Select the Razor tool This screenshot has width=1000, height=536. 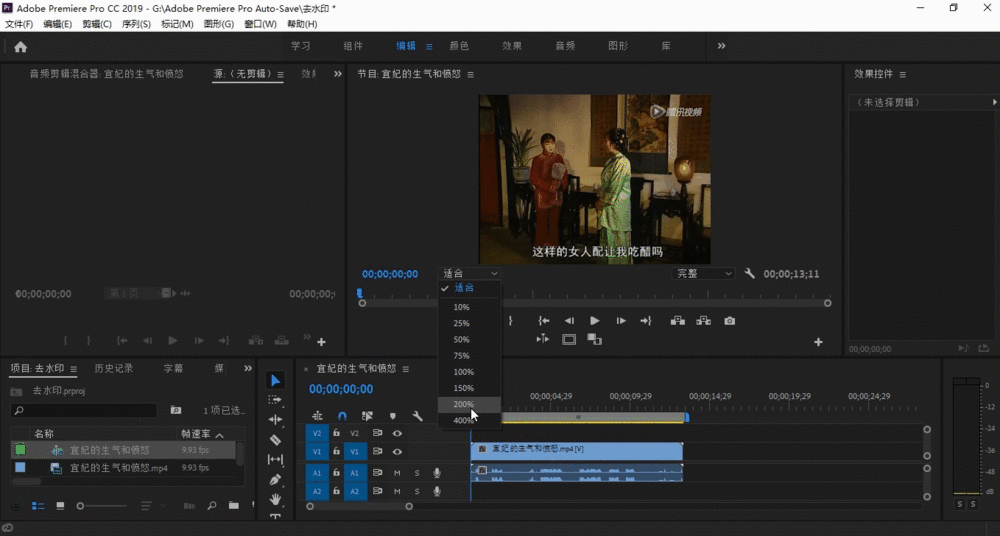click(x=276, y=439)
